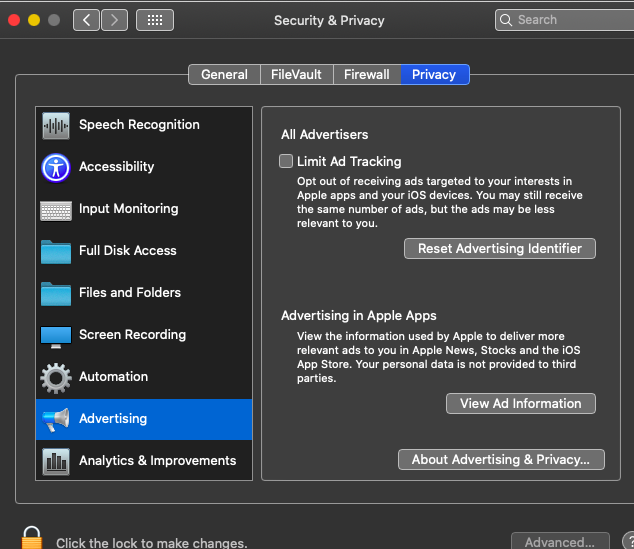
Task: Click the Input Monitoring keyboard icon
Action: tap(56, 210)
